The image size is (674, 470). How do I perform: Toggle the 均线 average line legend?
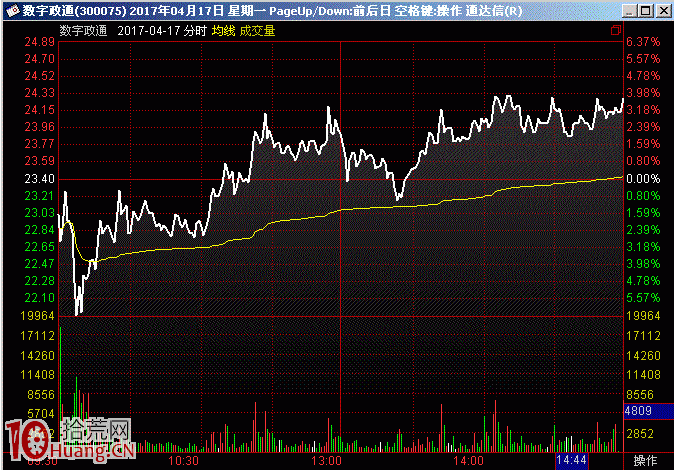(x=223, y=31)
